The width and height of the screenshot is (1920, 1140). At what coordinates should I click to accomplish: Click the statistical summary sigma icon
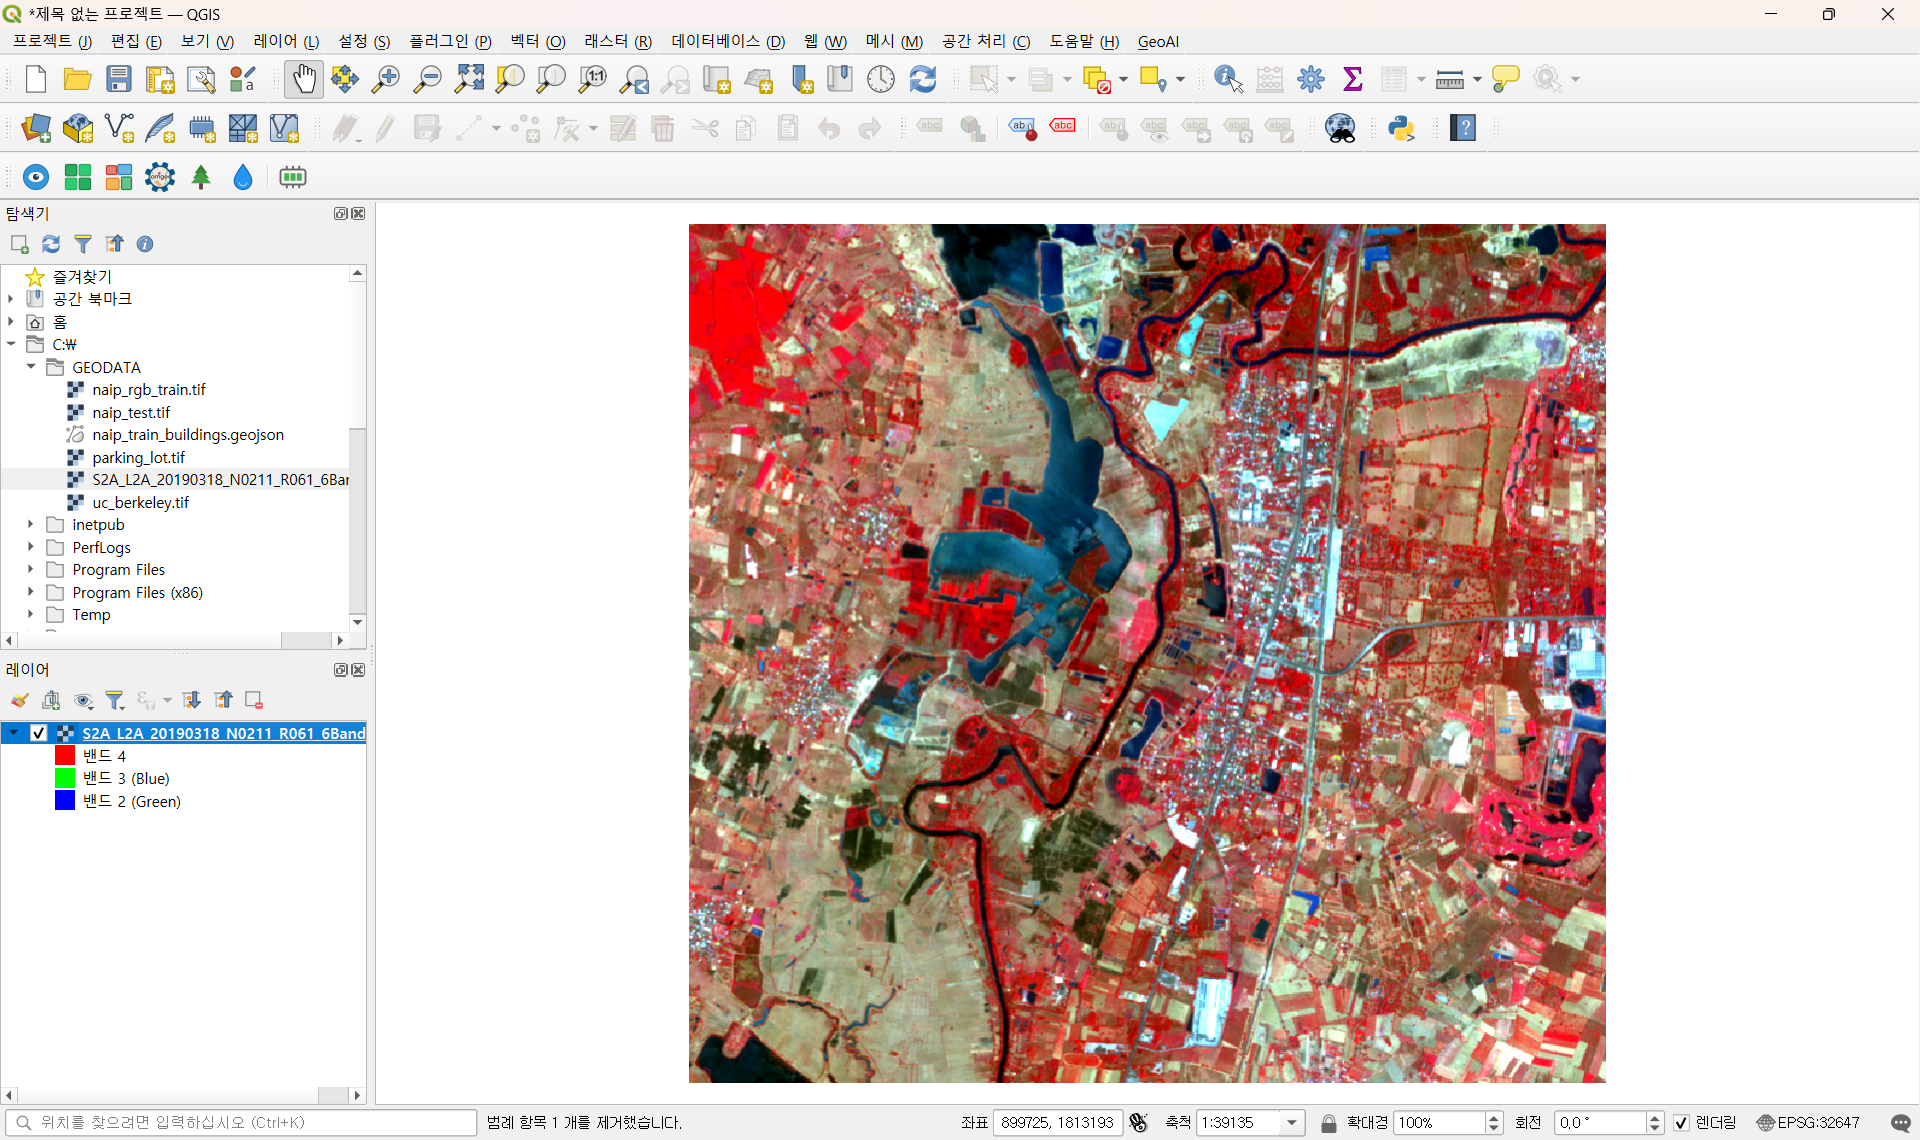(x=1352, y=79)
